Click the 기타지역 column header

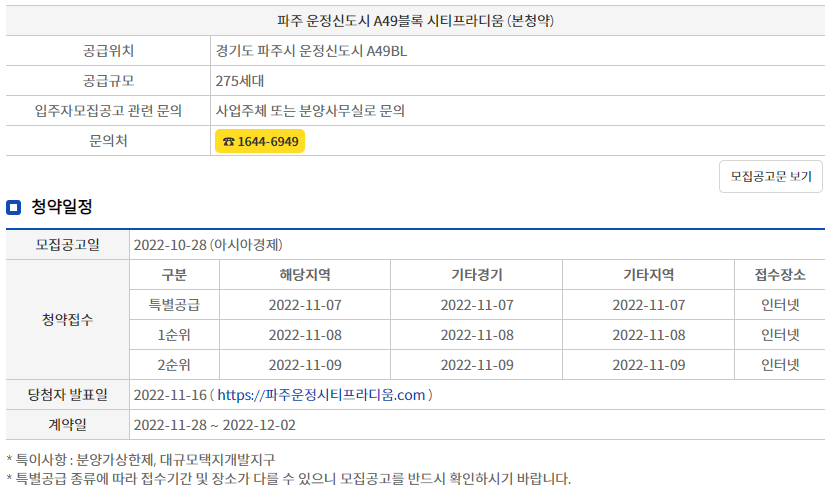pyautogui.click(x=649, y=275)
